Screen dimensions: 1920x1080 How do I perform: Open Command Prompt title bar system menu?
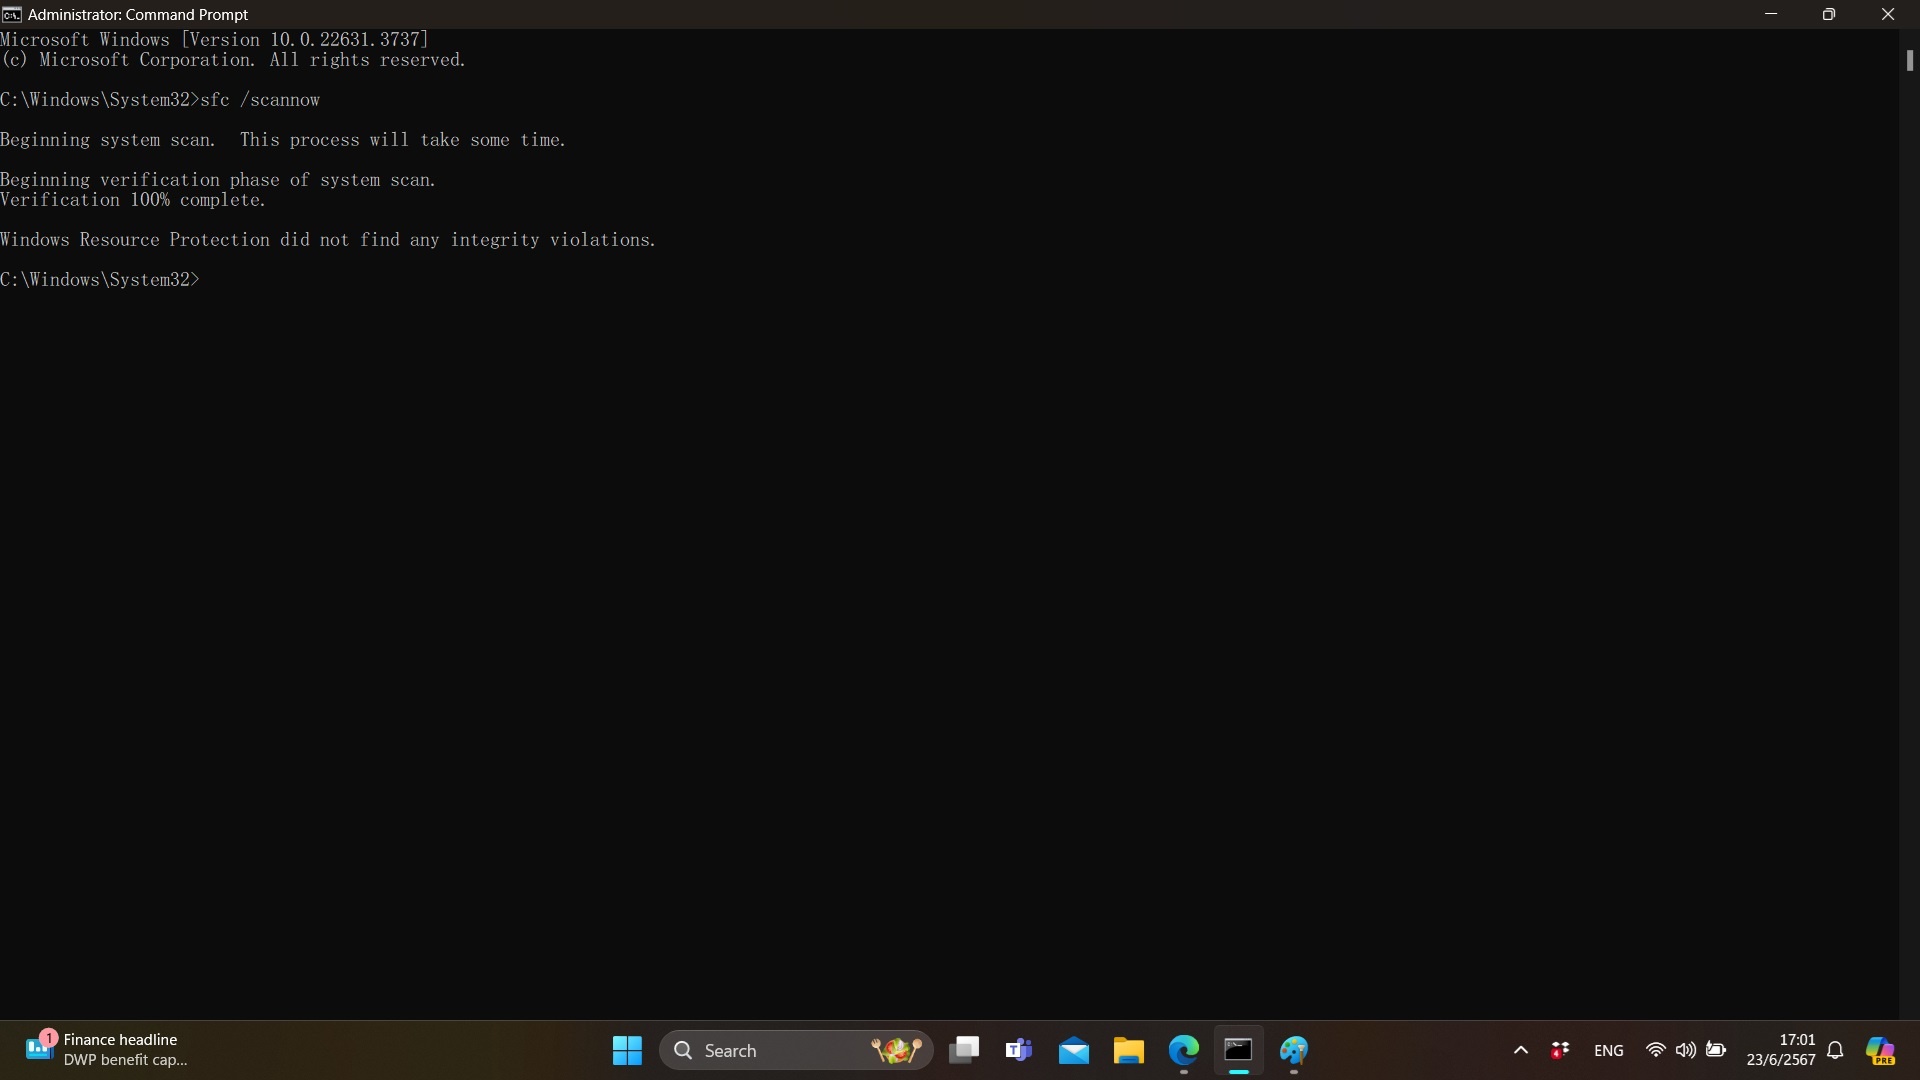pyautogui.click(x=12, y=14)
